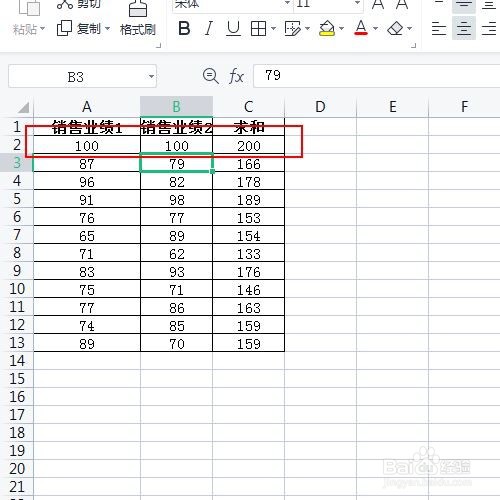
Task: Toggle Bold formatting
Action: [x=184, y=29]
